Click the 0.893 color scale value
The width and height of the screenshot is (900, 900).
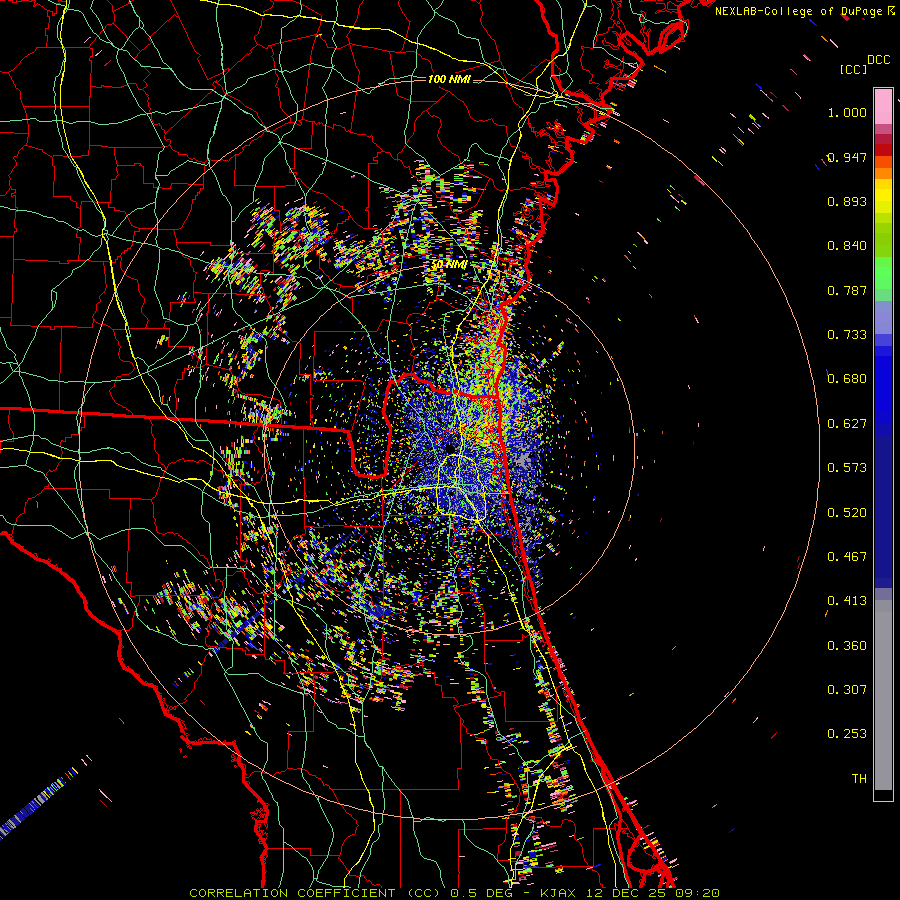[x=847, y=201]
